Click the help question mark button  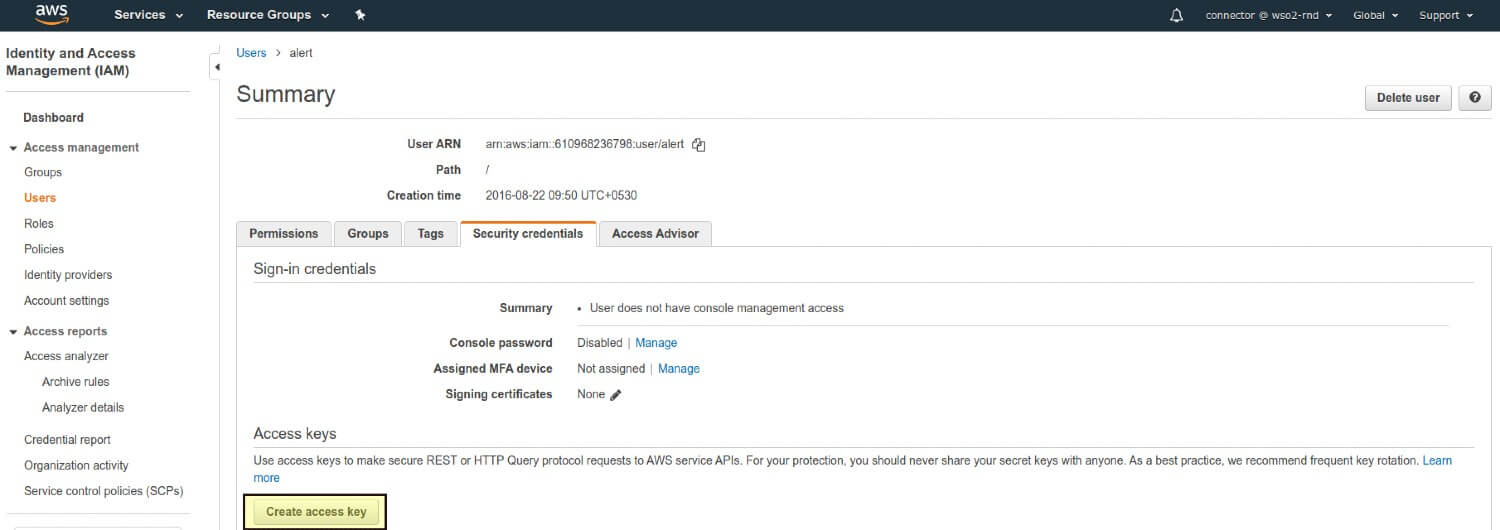(1475, 97)
